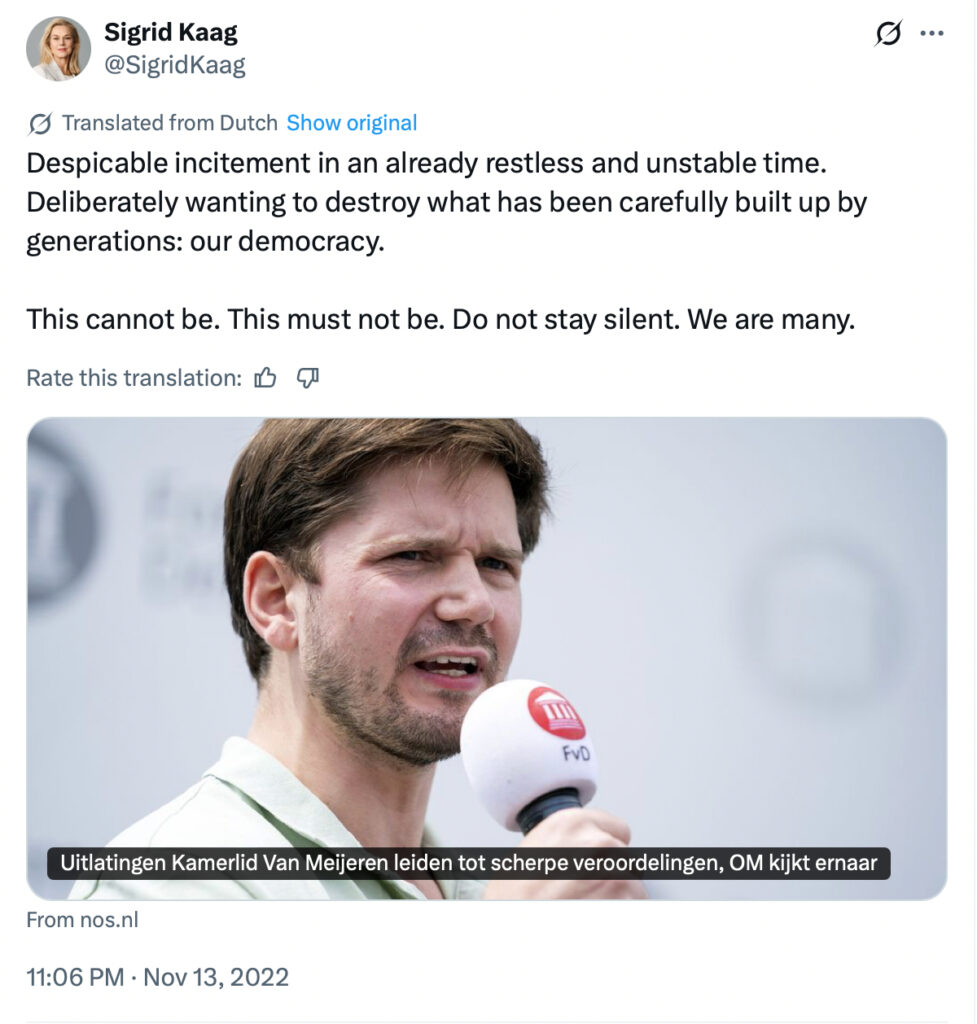The height and width of the screenshot is (1024, 977).
Task: Click the FvD logo on the microphone
Action: (x=555, y=714)
